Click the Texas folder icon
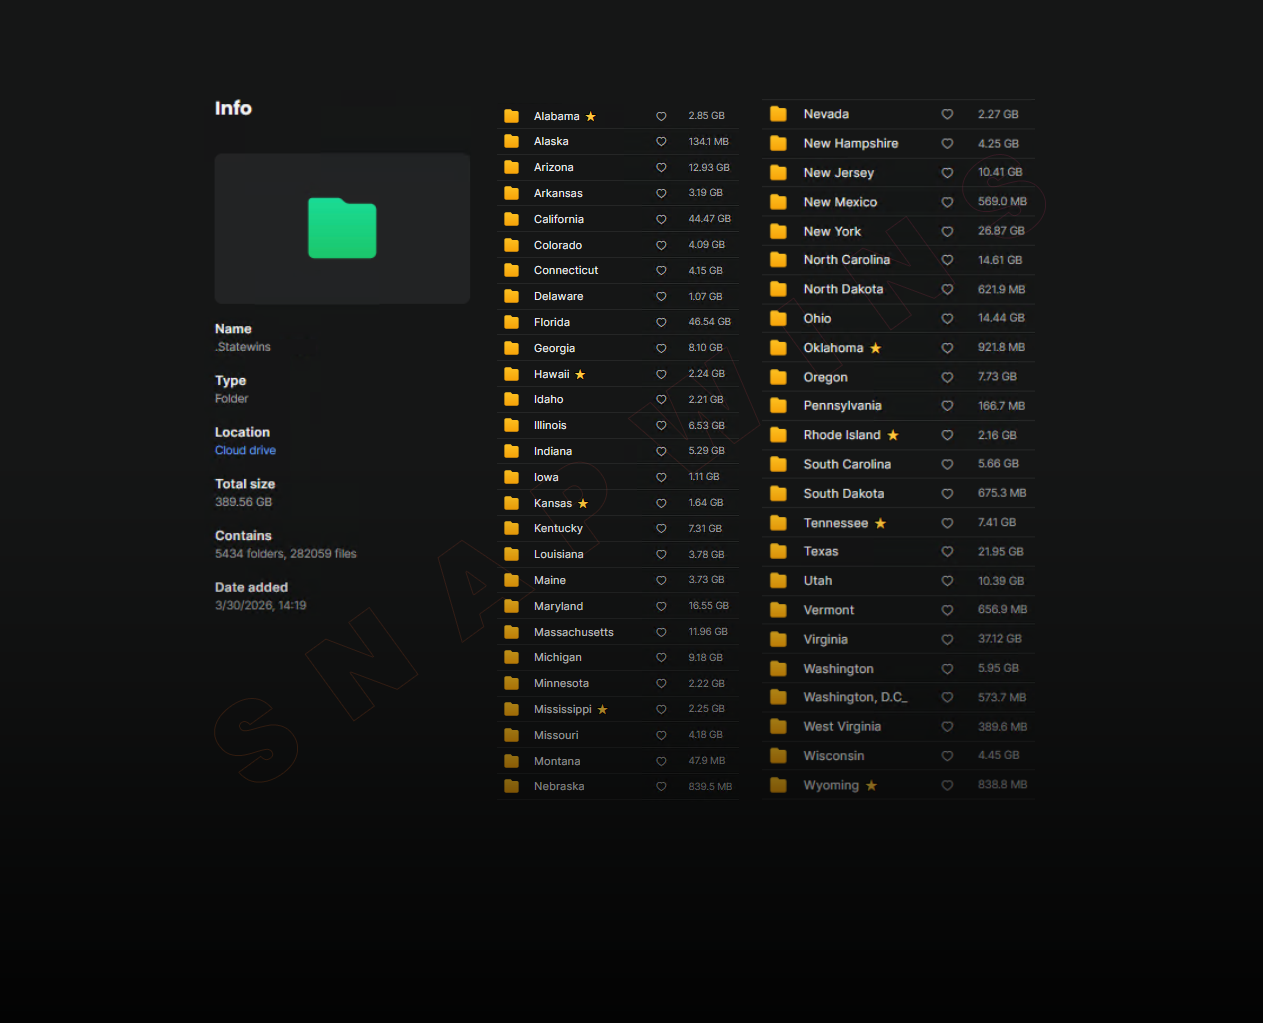Viewport: 1263px width, 1023px height. point(778,552)
